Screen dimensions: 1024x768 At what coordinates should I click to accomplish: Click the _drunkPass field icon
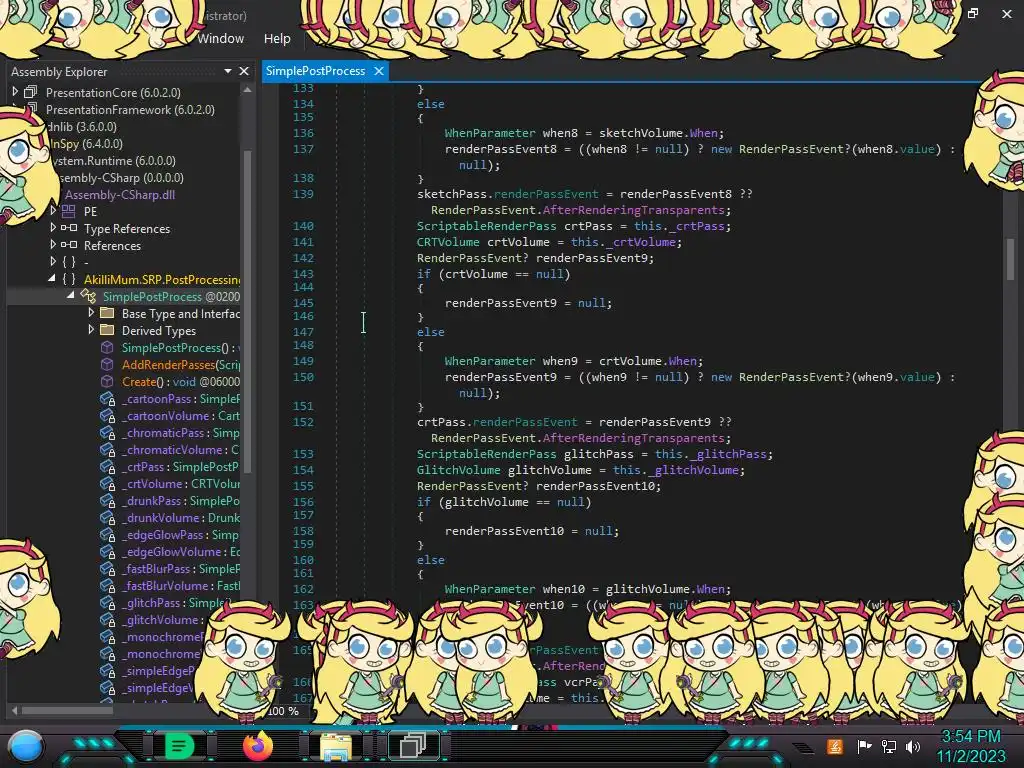coord(108,500)
